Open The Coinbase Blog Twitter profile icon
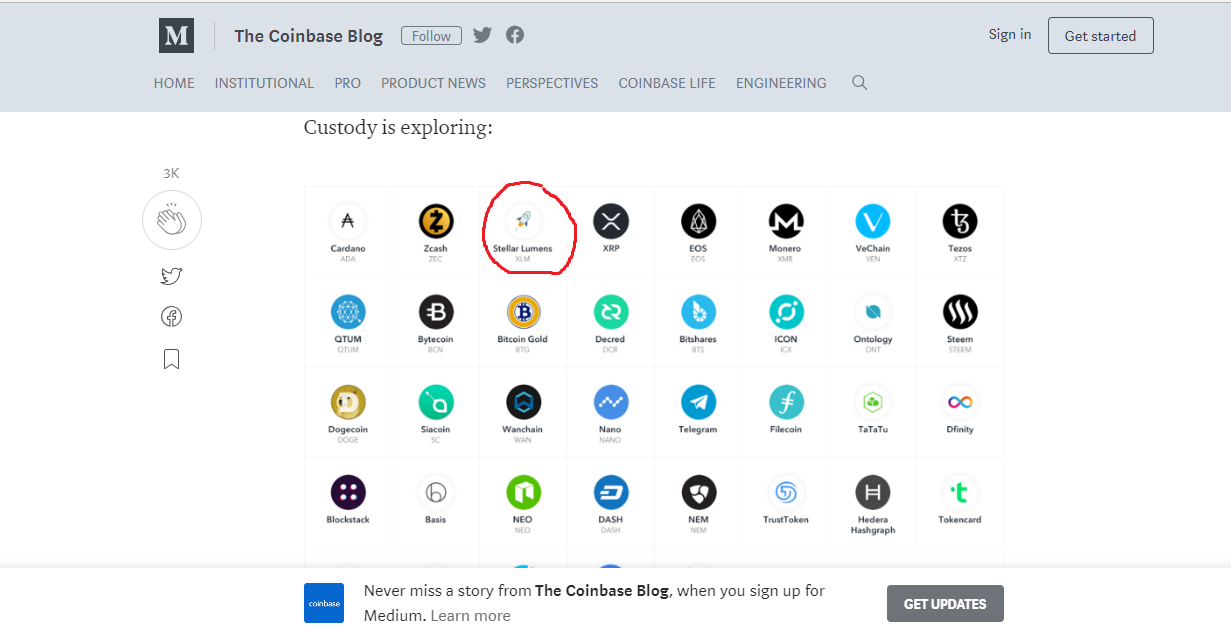The width and height of the screenshot is (1231, 633). pyautogui.click(x=483, y=35)
